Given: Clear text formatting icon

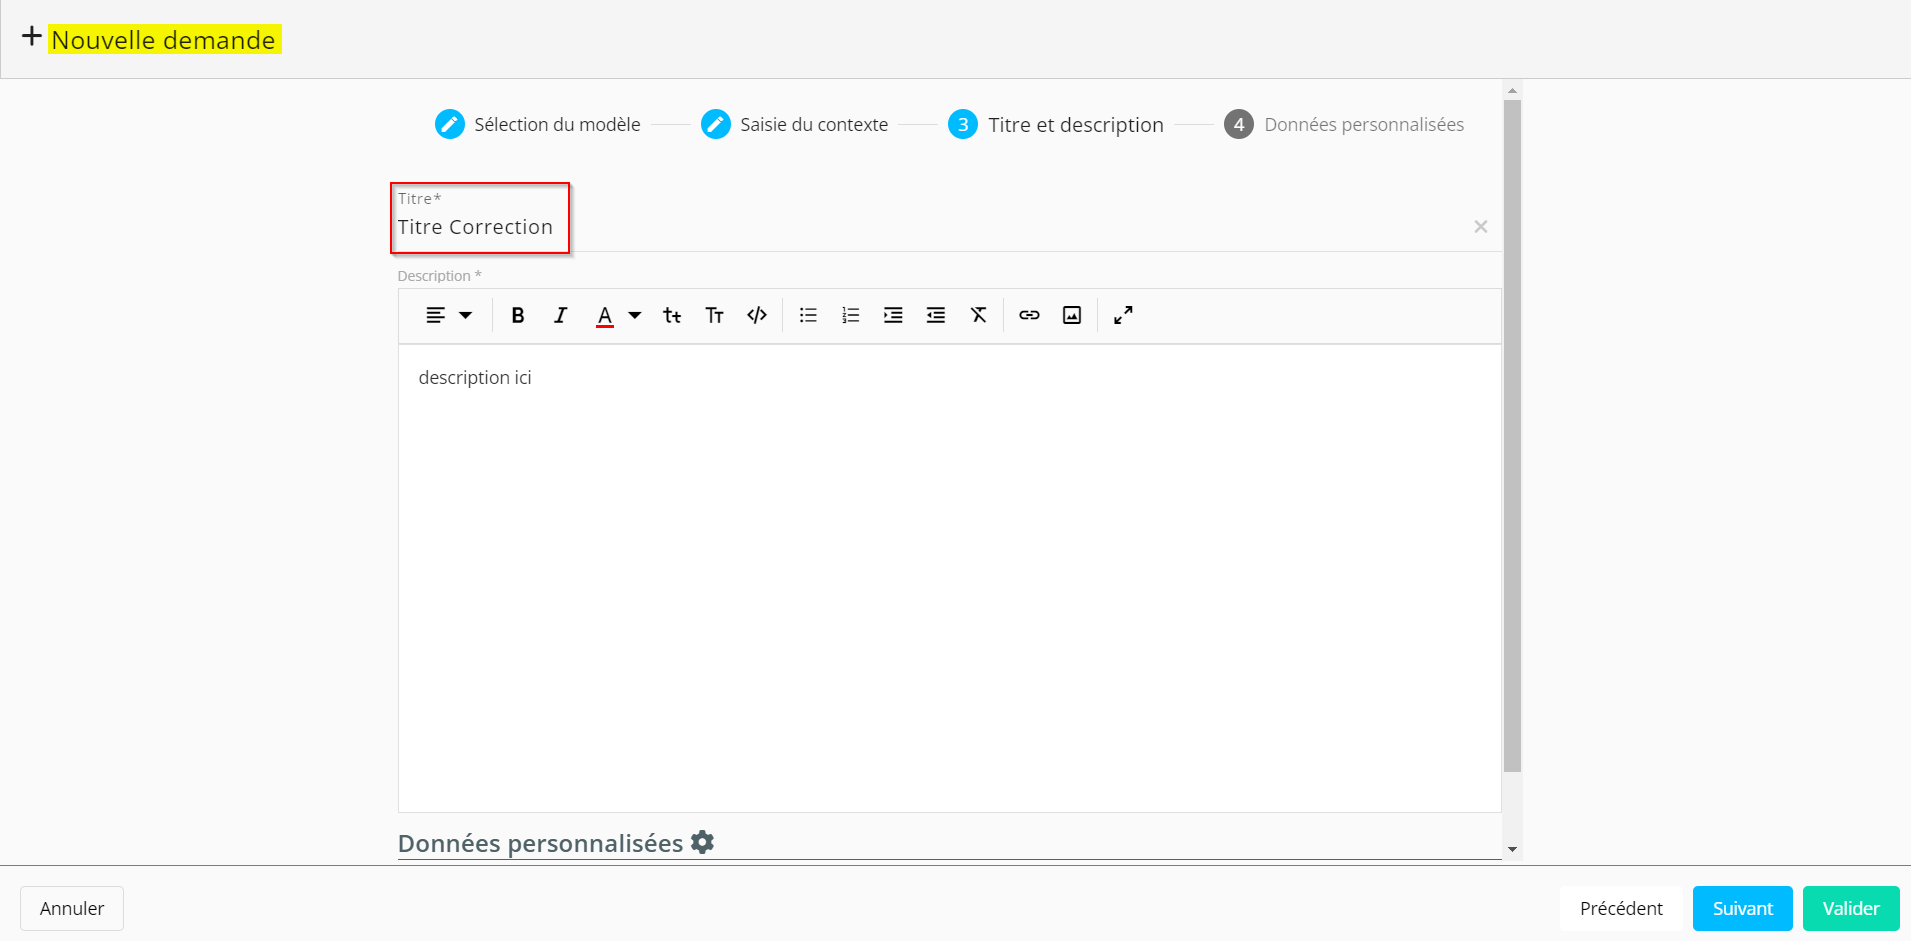Looking at the screenshot, I should pos(978,316).
